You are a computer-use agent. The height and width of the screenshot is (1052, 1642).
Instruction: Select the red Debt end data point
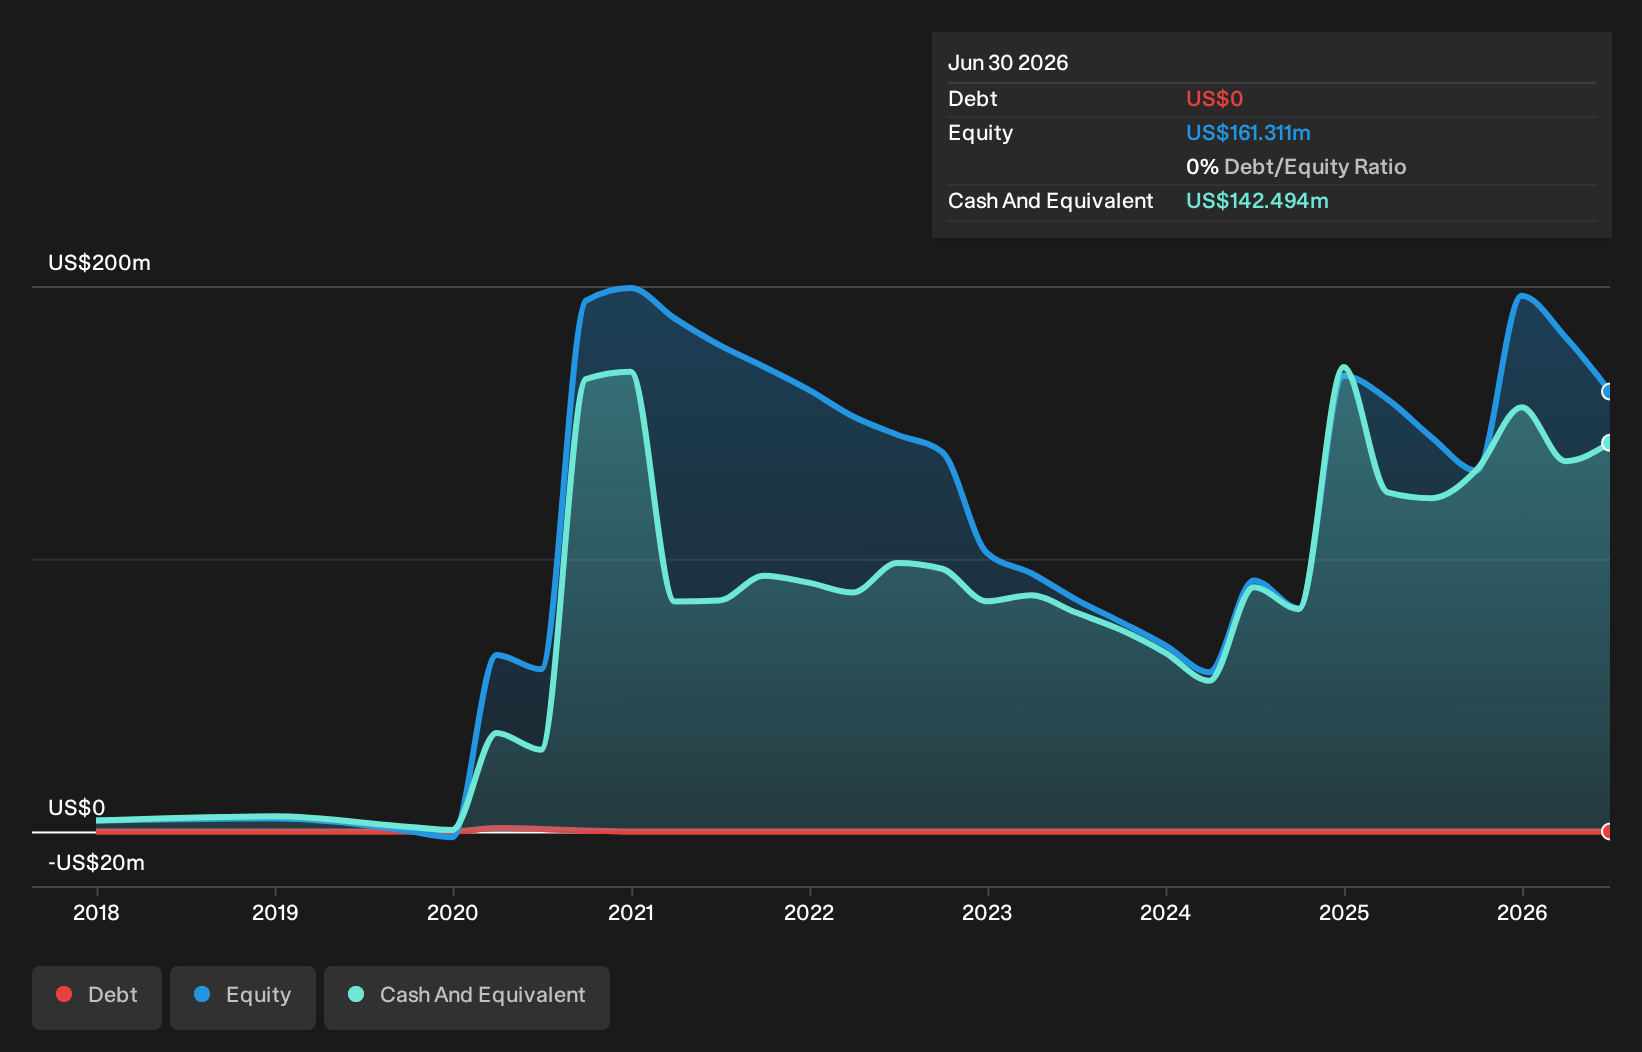click(1608, 831)
